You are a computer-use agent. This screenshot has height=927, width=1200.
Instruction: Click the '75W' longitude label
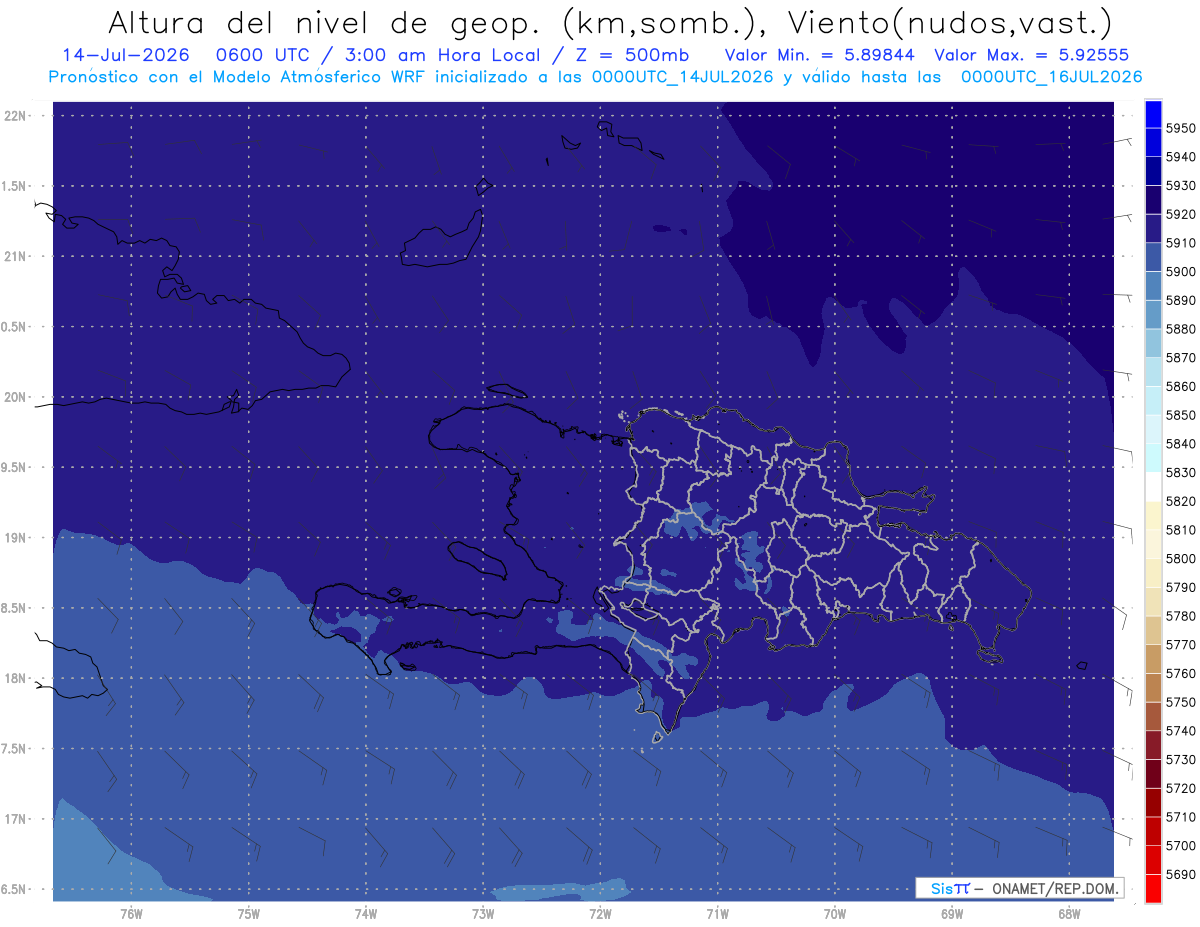pyautogui.click(x=249, y=913)
